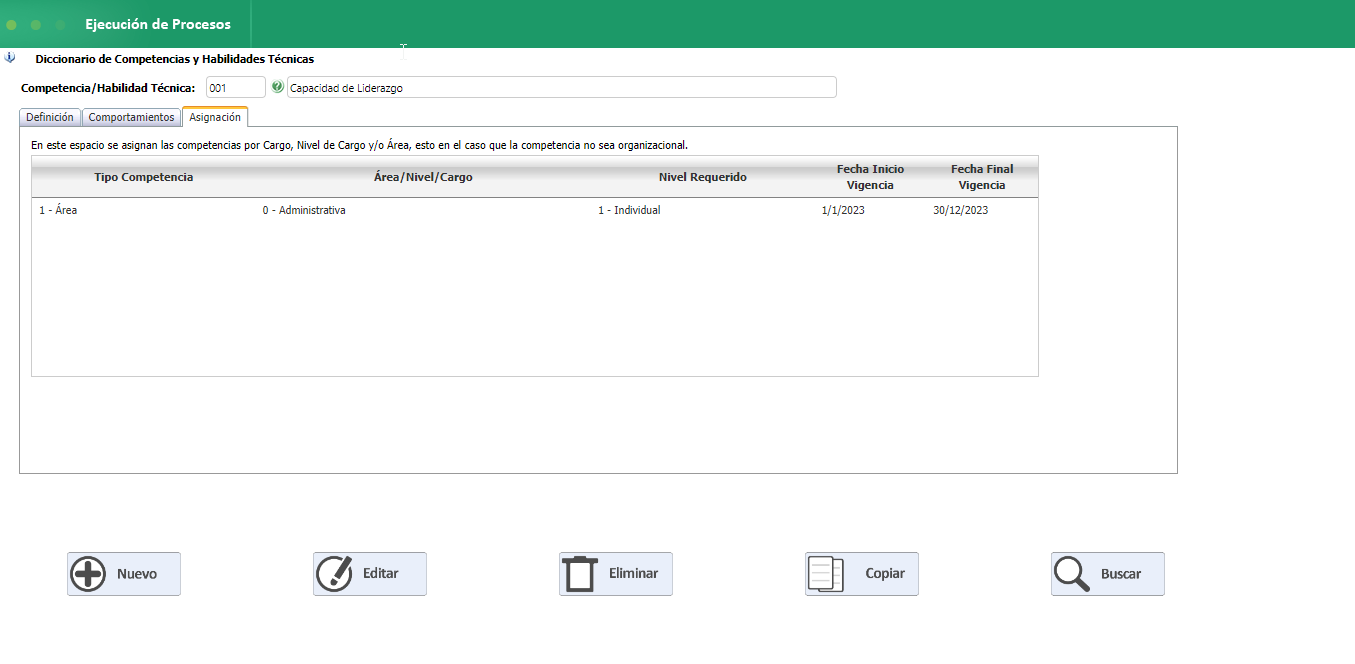Click the Nivel Requerido column header
Viewport: 1355px width, 664px height.
pyautogui.click(x=702, y=177)
